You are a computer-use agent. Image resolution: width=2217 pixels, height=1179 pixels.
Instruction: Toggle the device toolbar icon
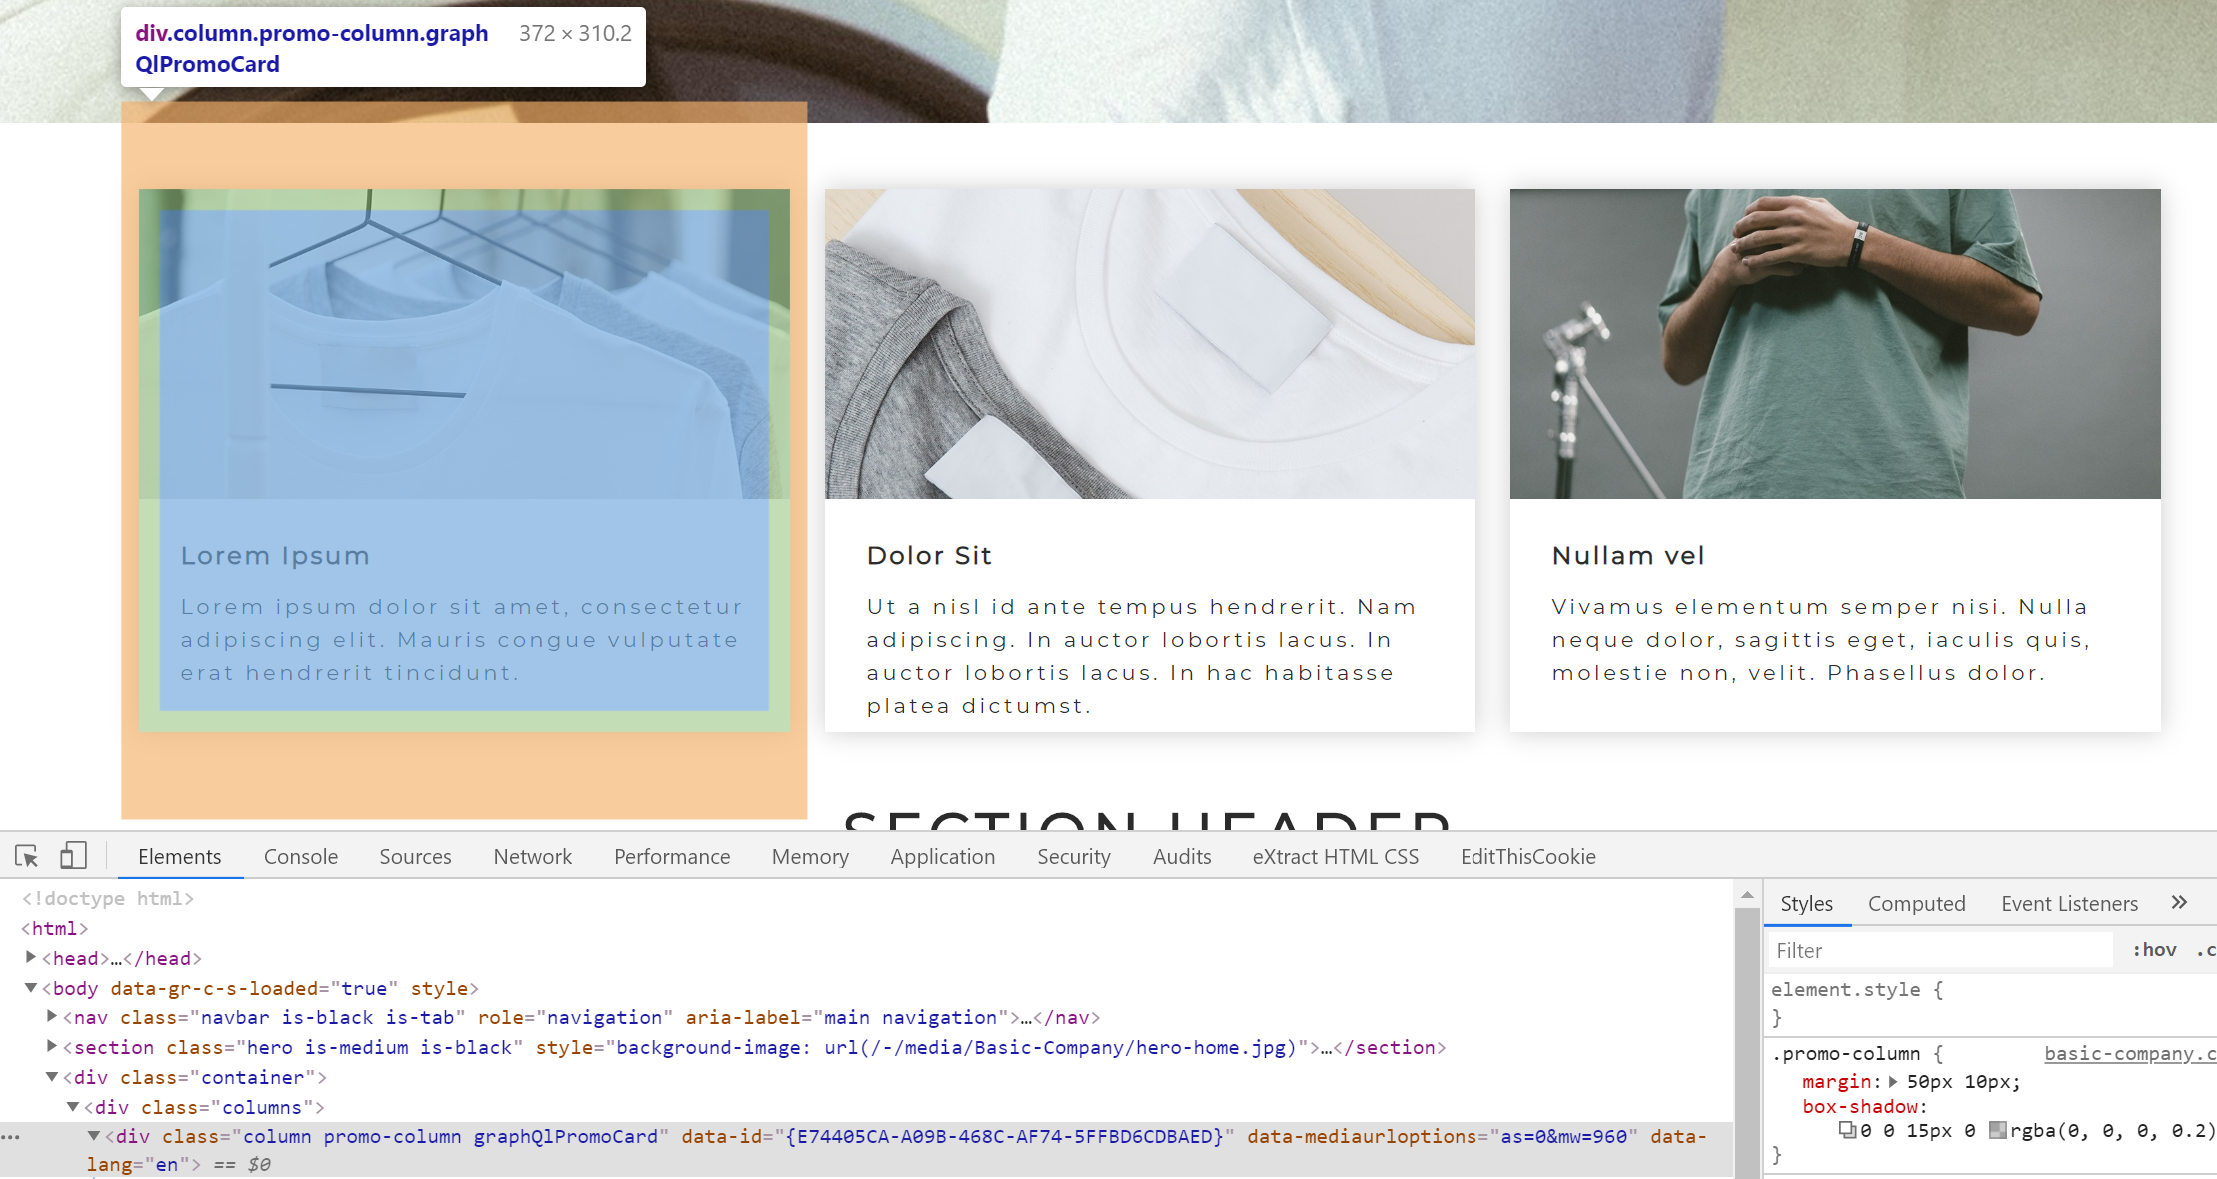(73, 856)
